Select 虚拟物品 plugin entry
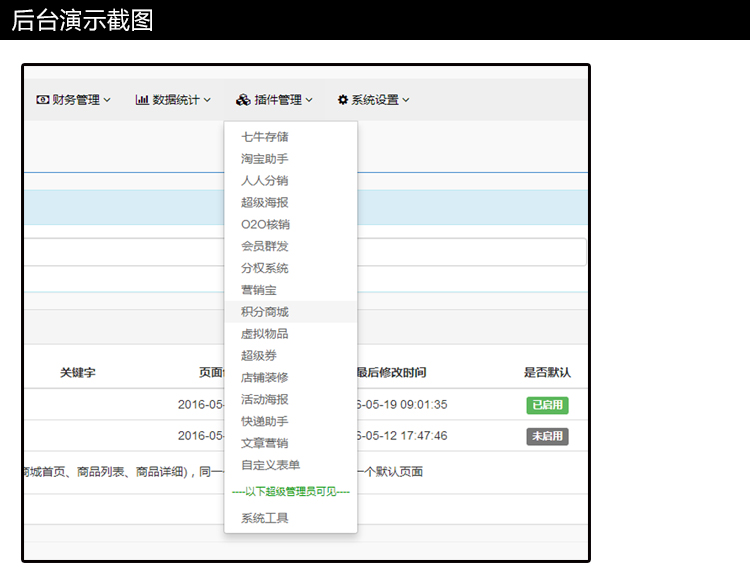This screenshot has height=572, width=750. click(x=291, y=334)
